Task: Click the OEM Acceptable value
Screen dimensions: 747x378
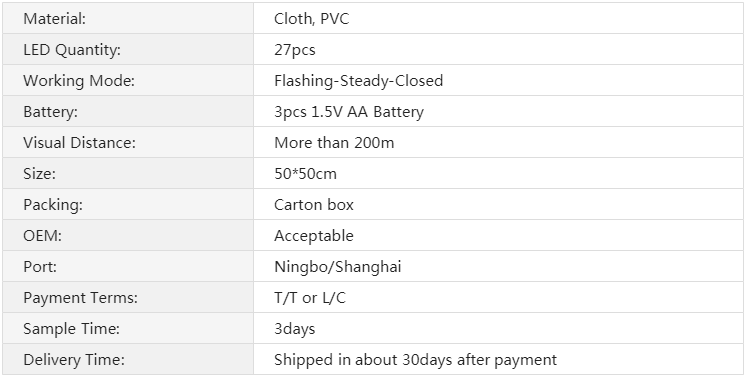Action: (314, 235)
